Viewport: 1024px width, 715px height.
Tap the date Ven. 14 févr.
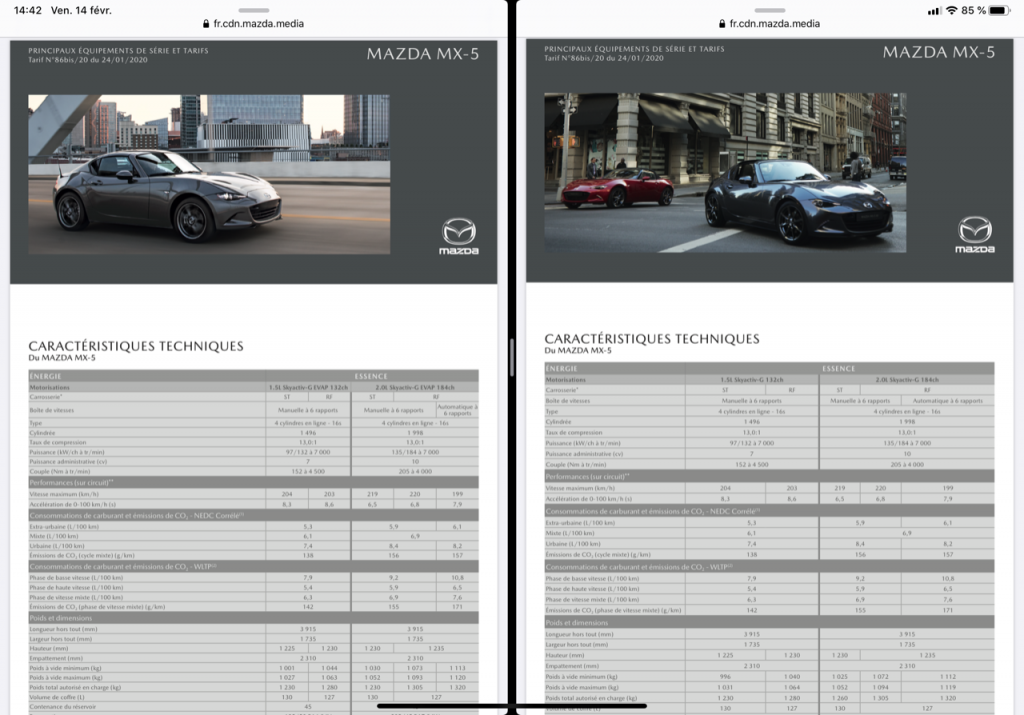pyautogui.click(x=81, y=10)
